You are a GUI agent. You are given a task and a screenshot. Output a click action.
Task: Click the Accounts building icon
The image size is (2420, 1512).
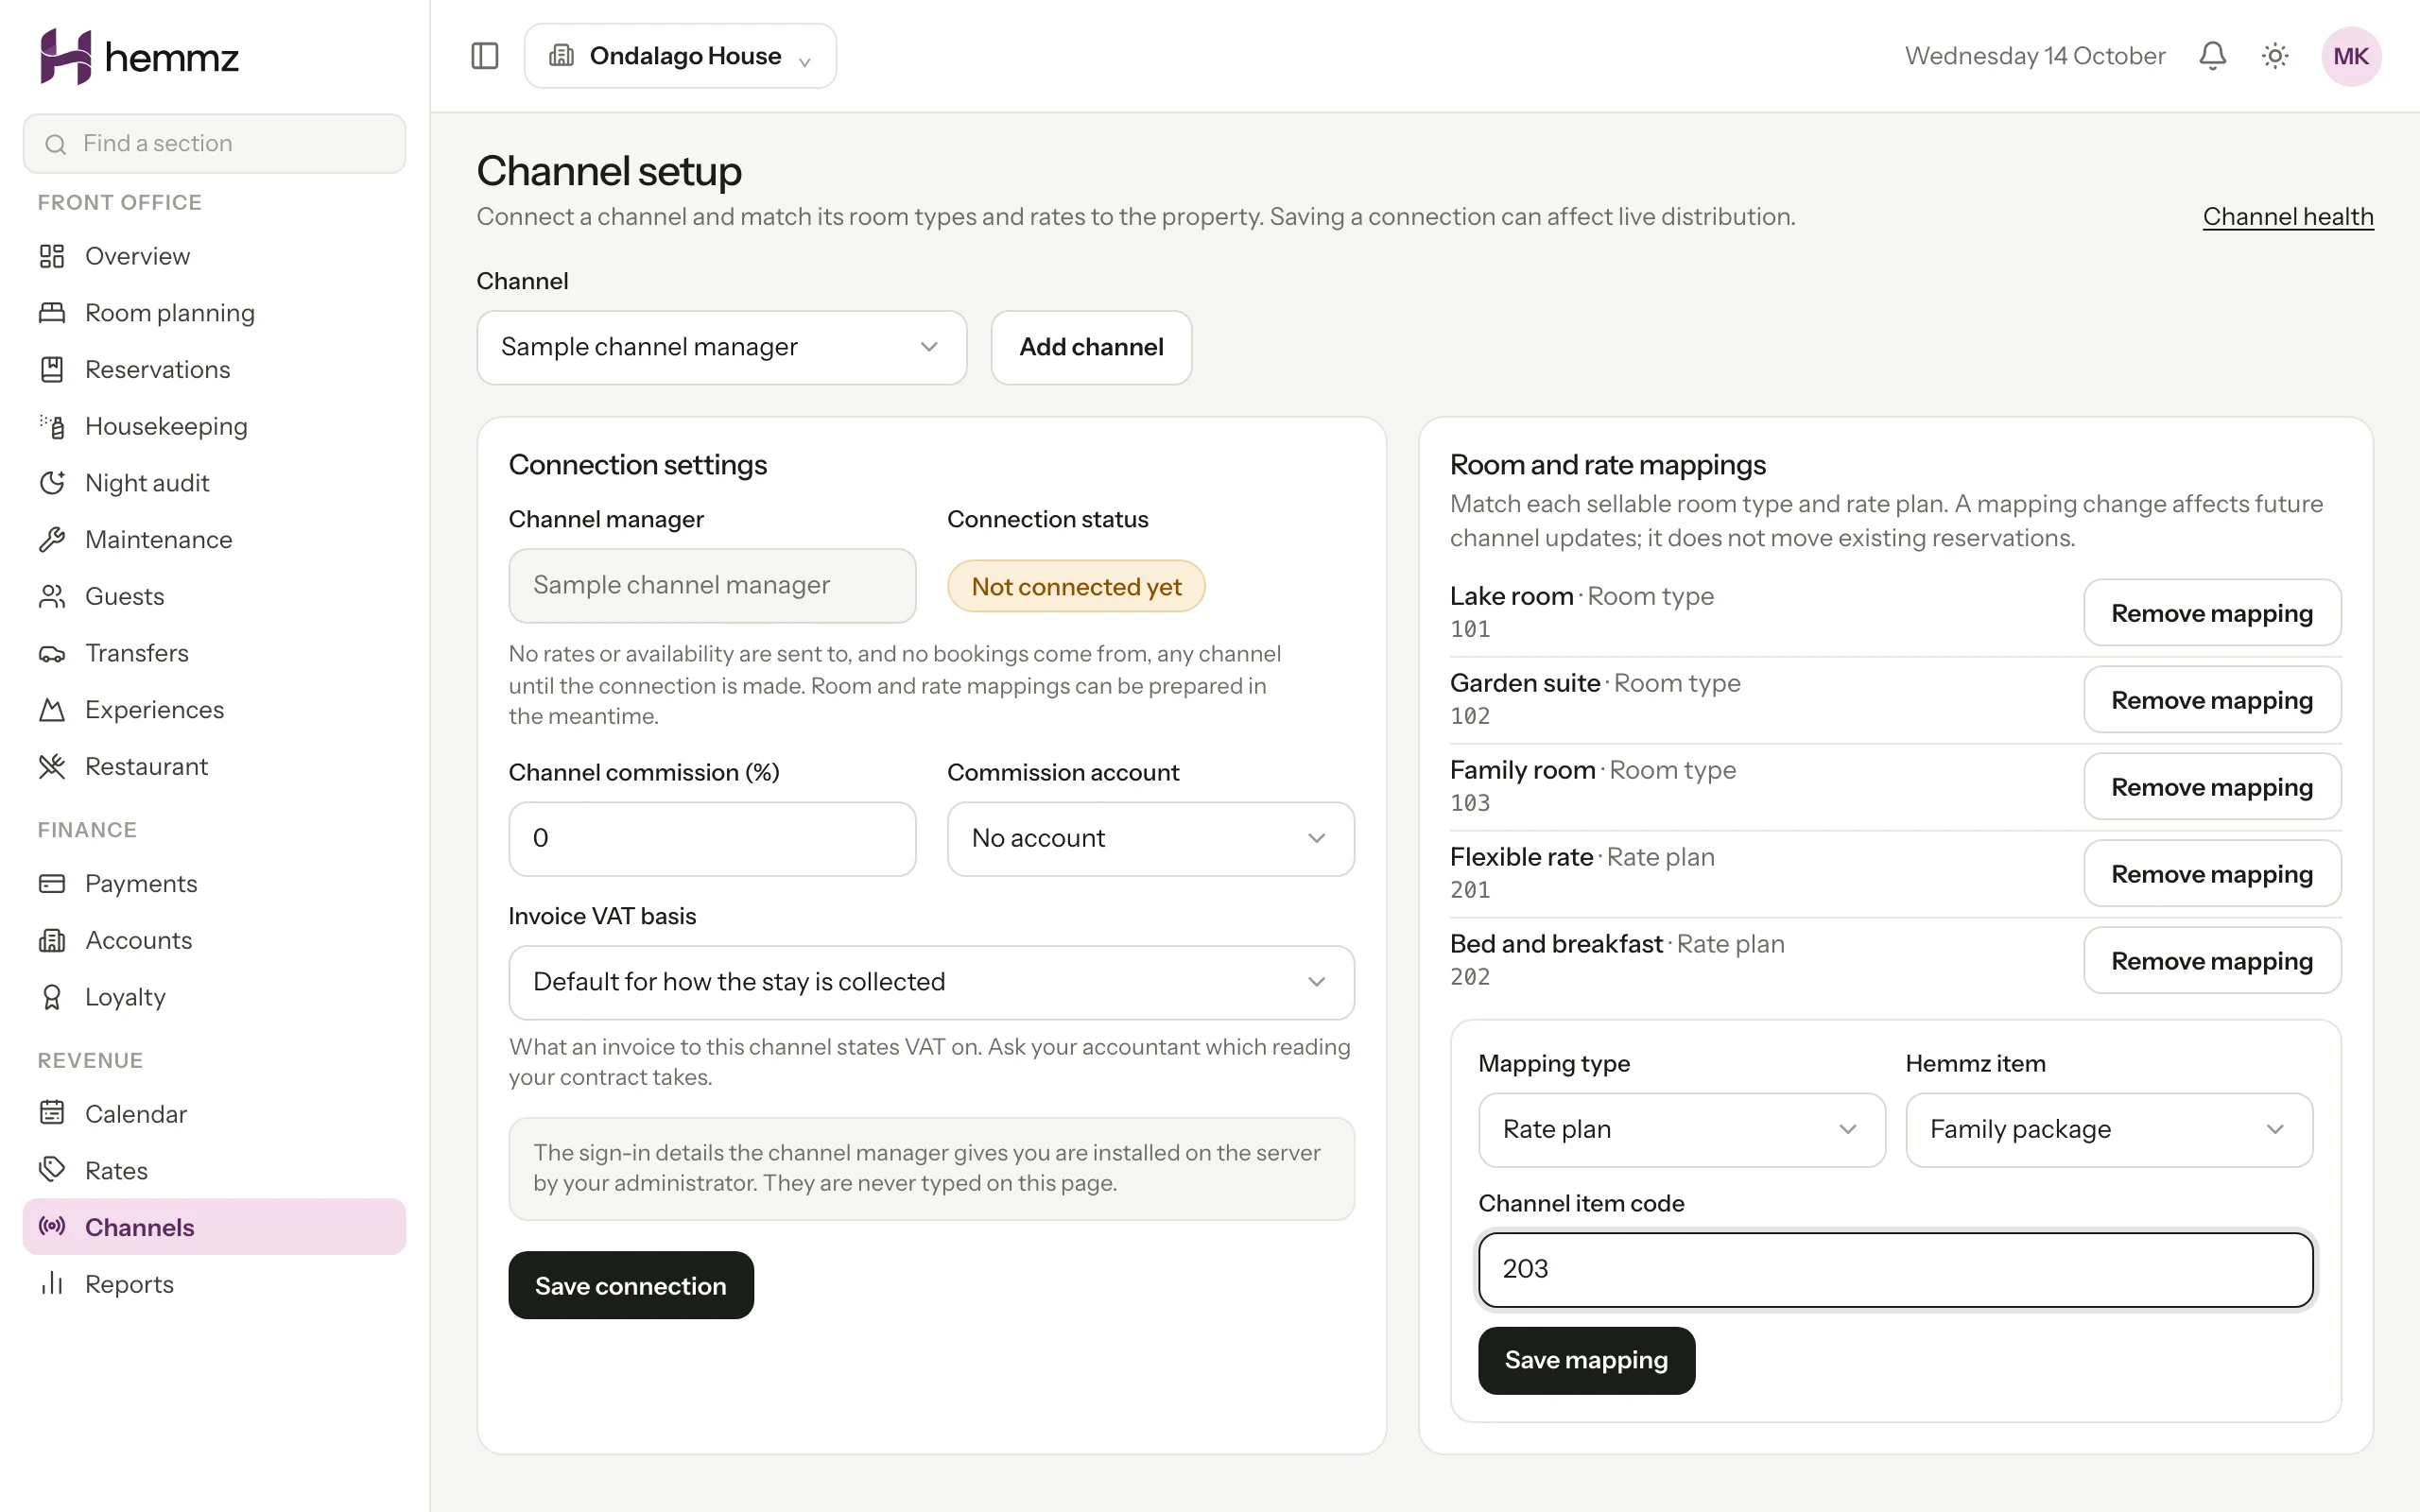click(x=52, y=940)
